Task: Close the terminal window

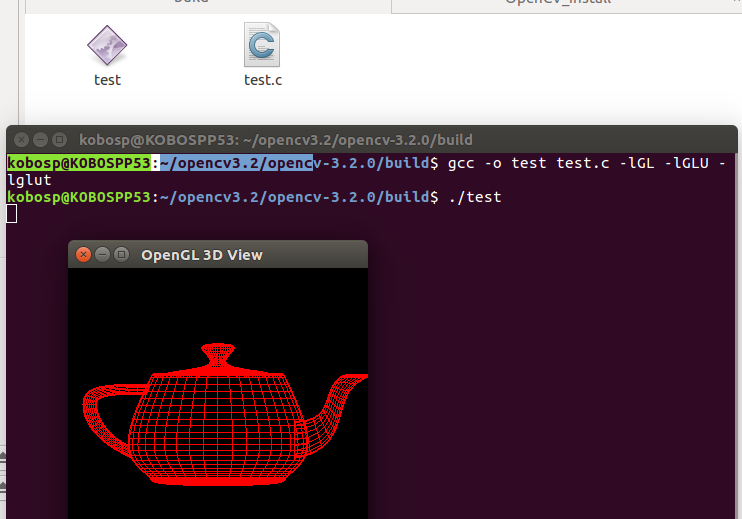Action: [x=21, y=140]
